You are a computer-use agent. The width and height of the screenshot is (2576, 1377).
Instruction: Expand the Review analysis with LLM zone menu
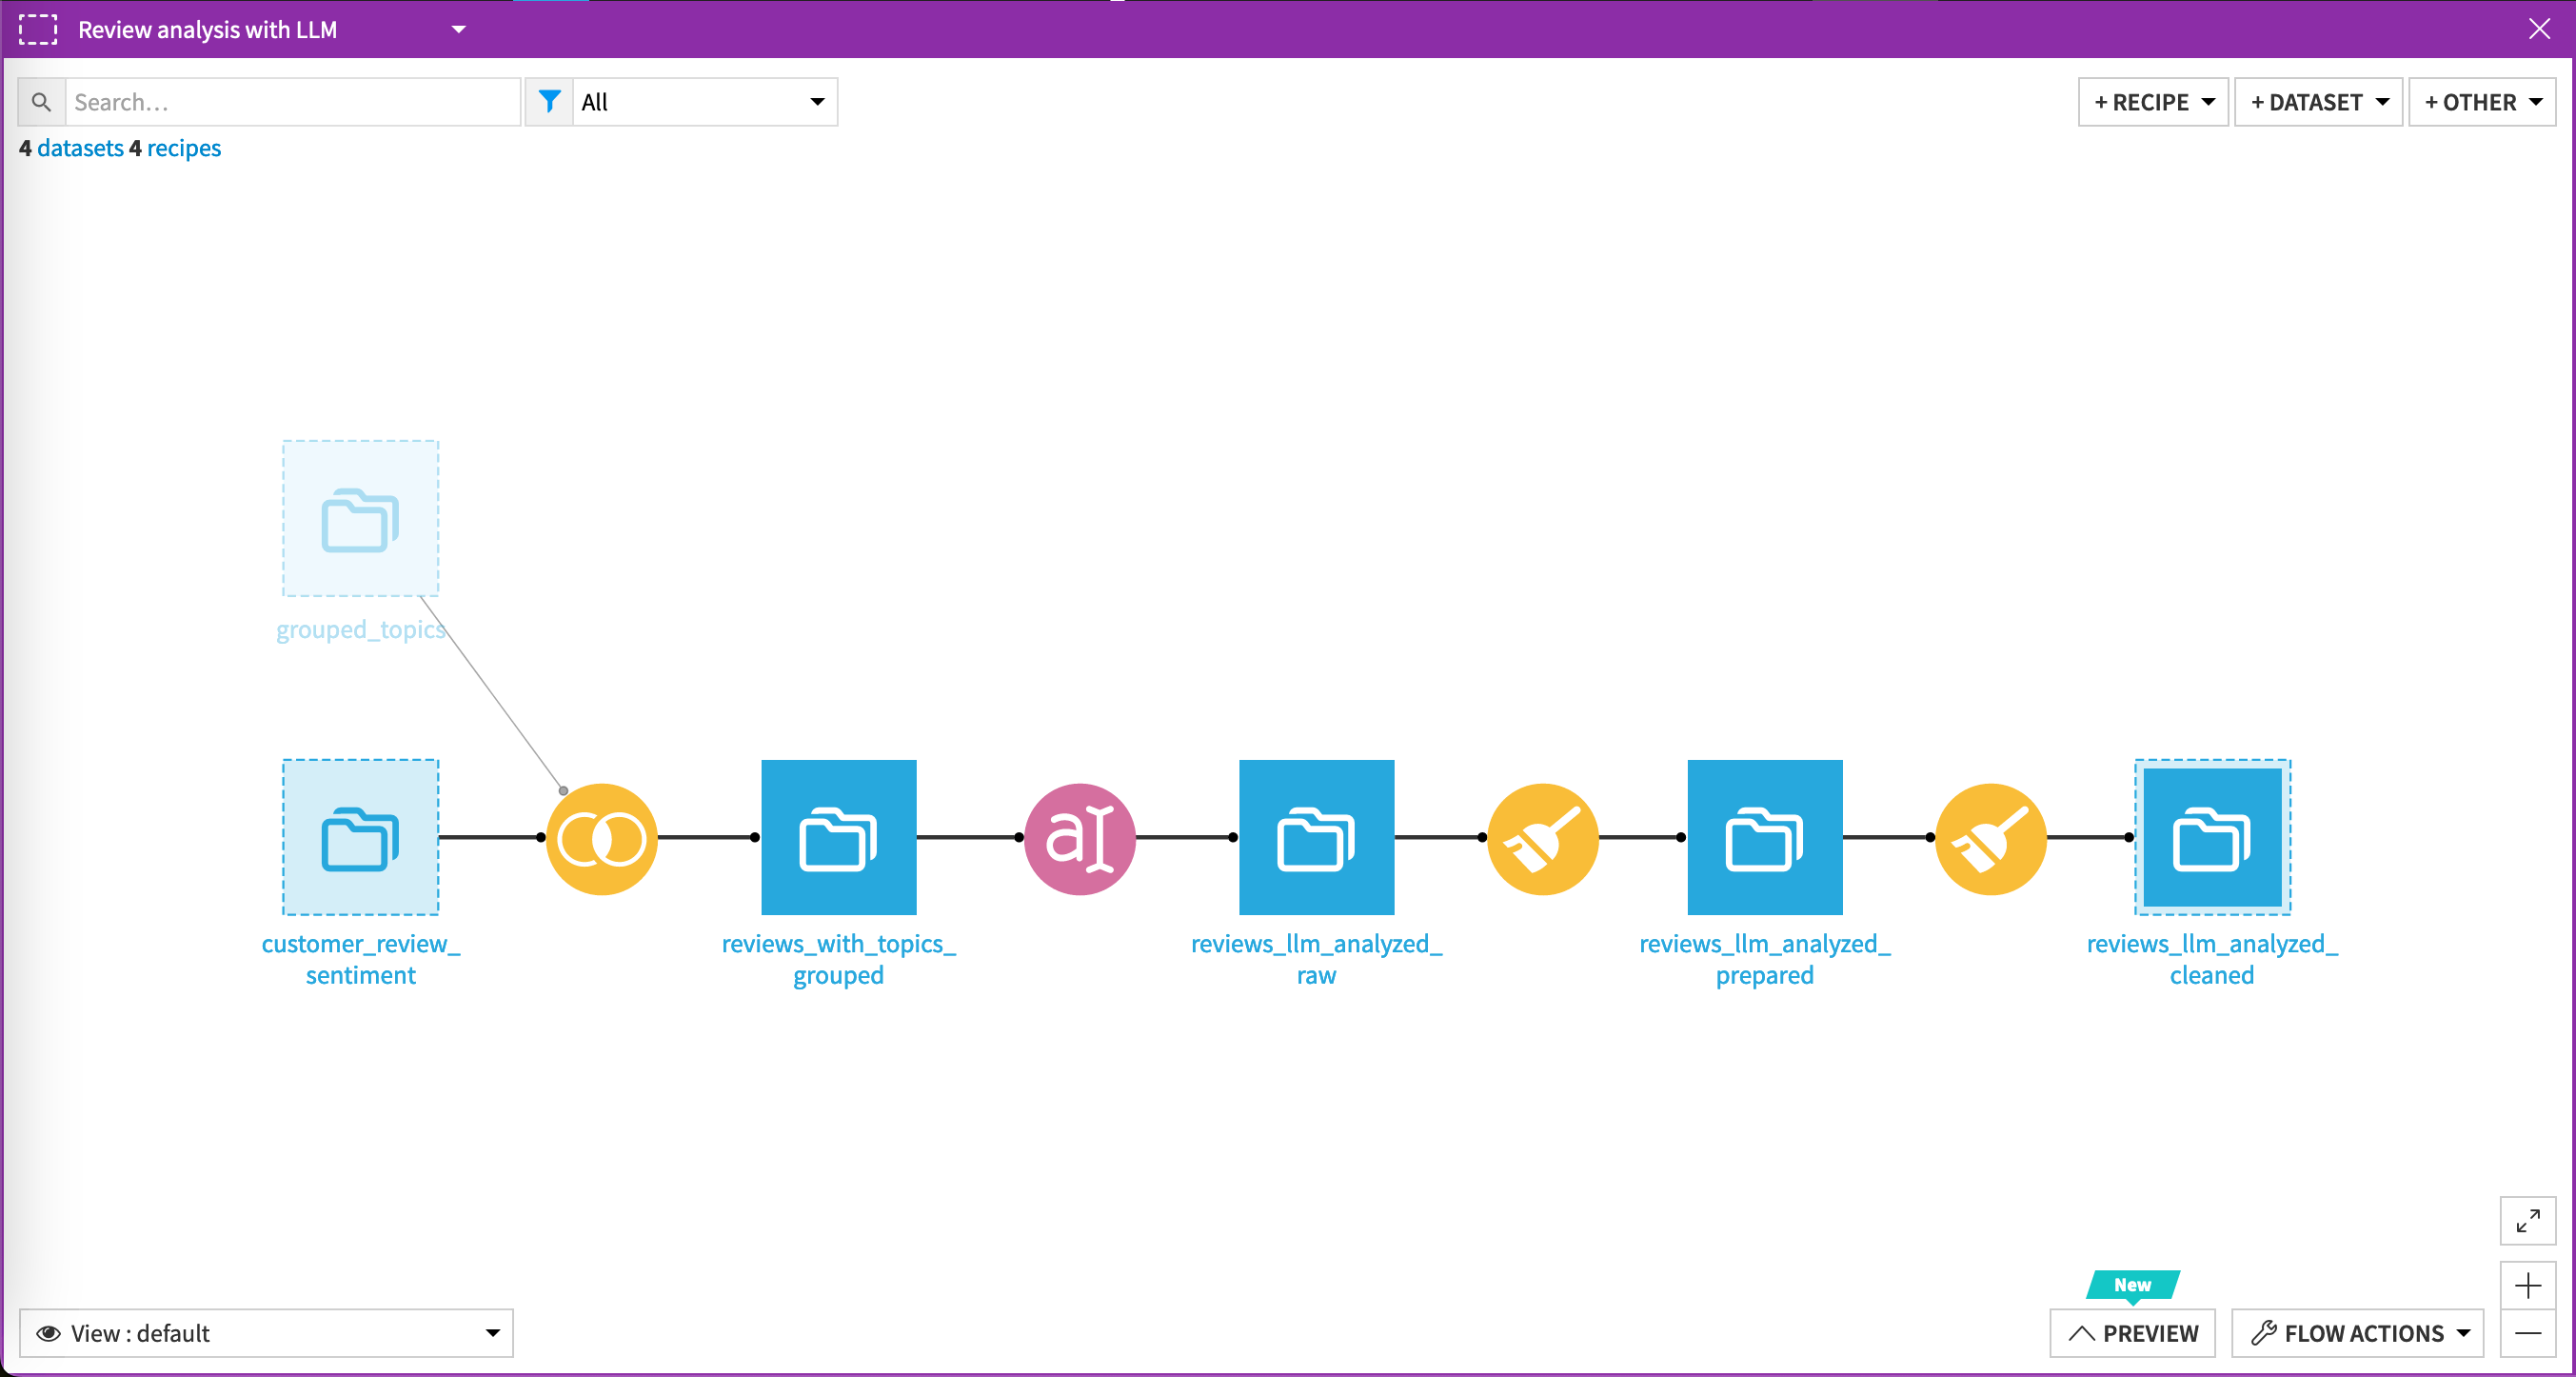pos(459,29)
